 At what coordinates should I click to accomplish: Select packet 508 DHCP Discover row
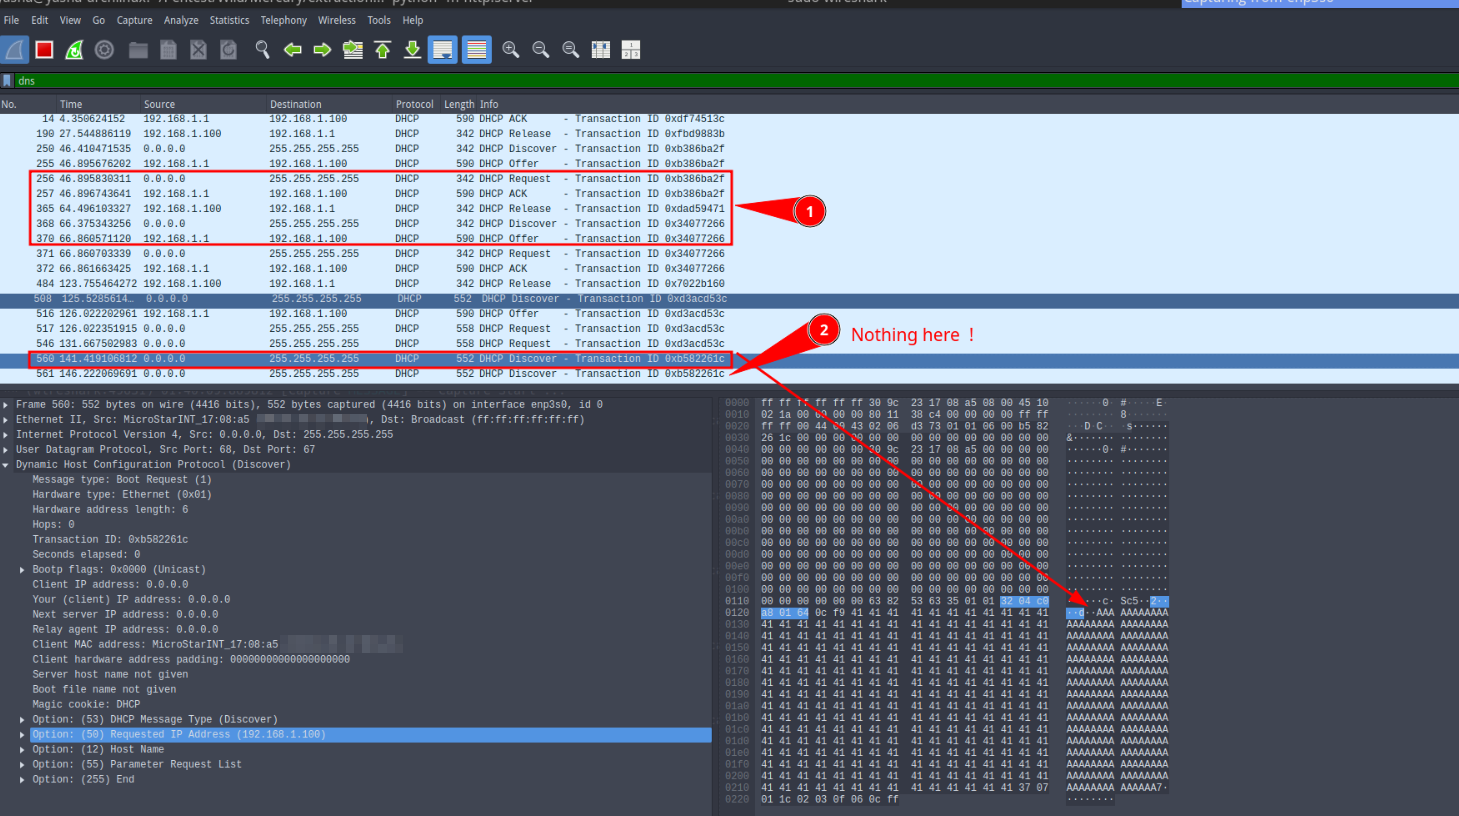click(400, 299)
